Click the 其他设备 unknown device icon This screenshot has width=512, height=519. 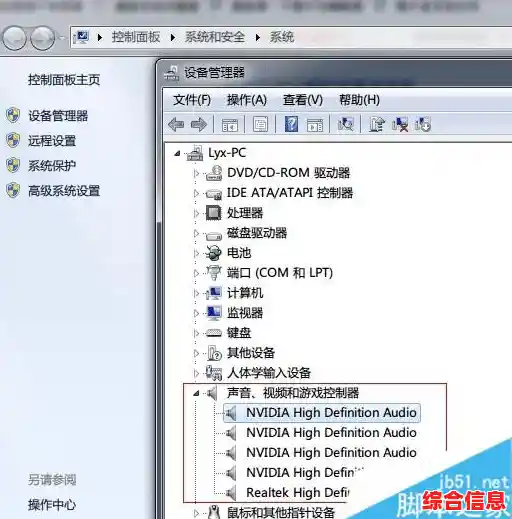point(214,353)
